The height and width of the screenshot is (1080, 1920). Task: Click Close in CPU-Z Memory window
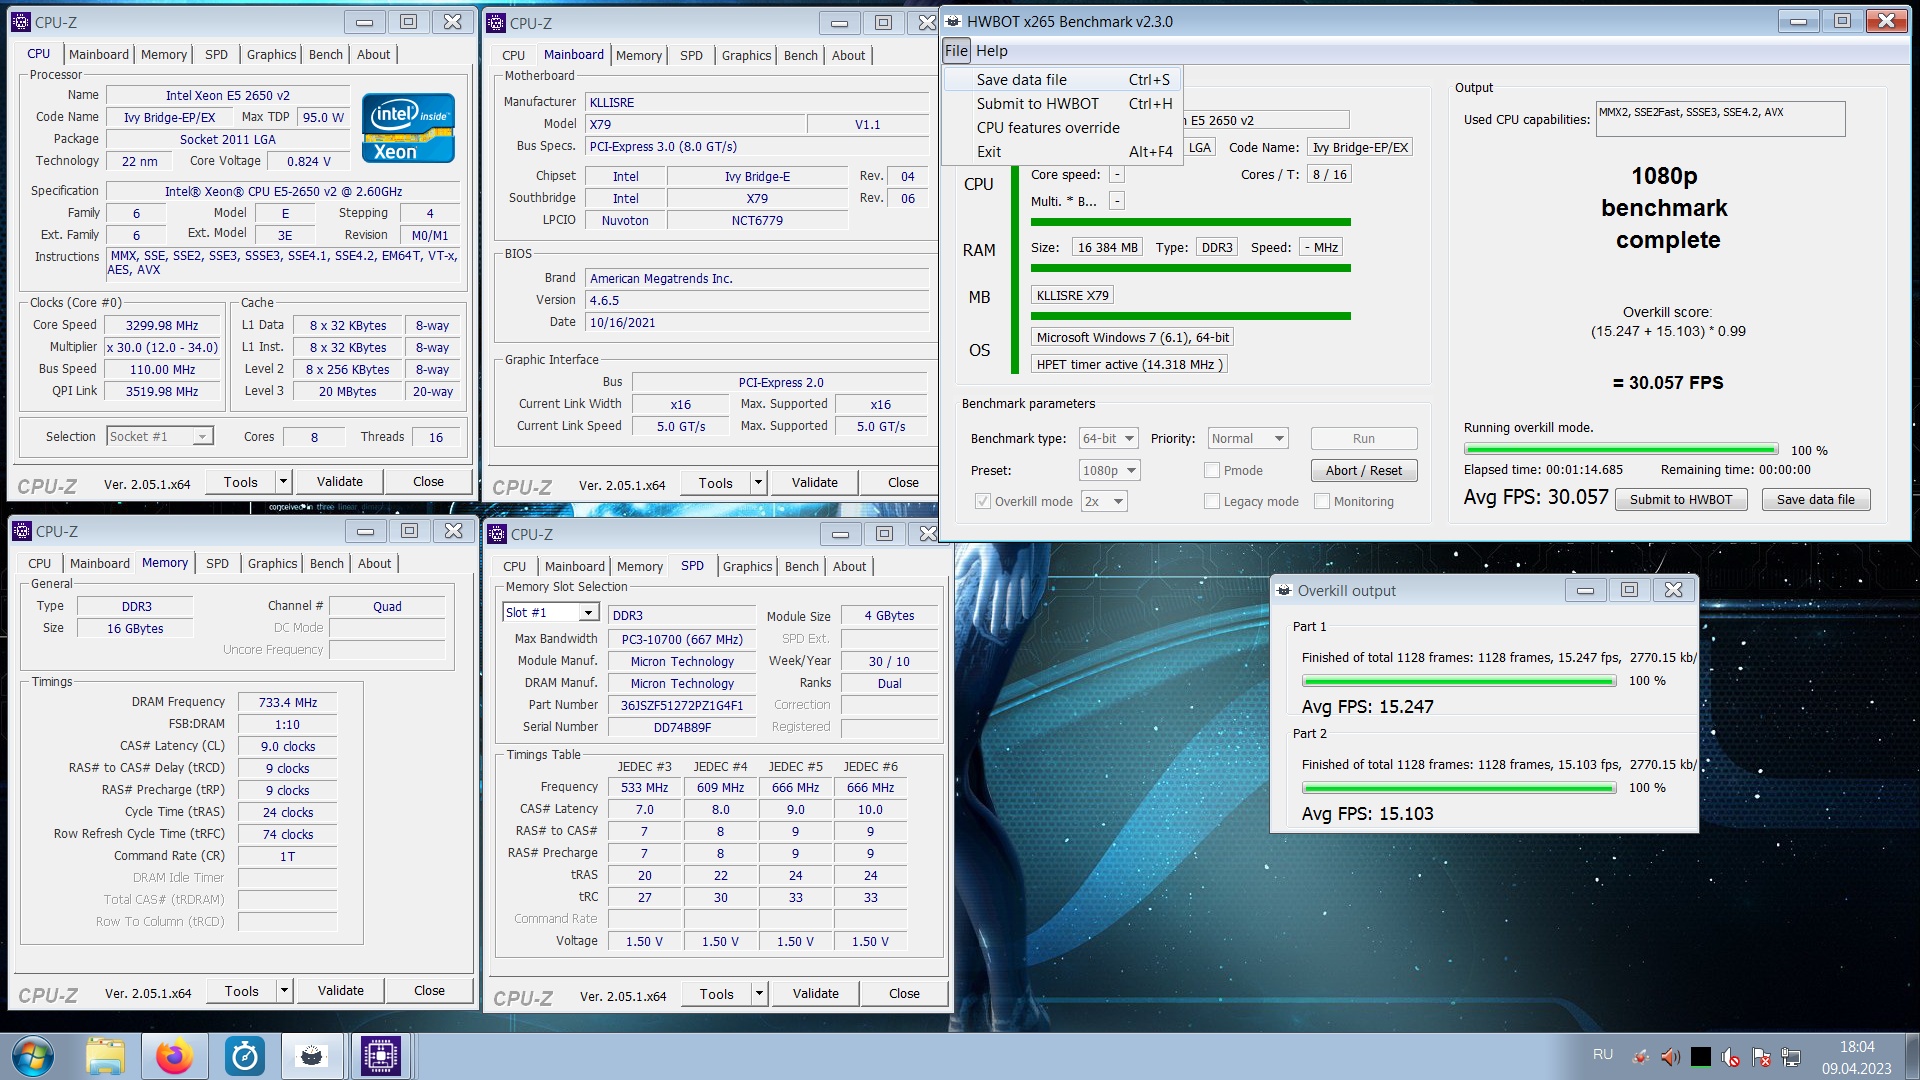pyautogui.click(x=429, y=991)
